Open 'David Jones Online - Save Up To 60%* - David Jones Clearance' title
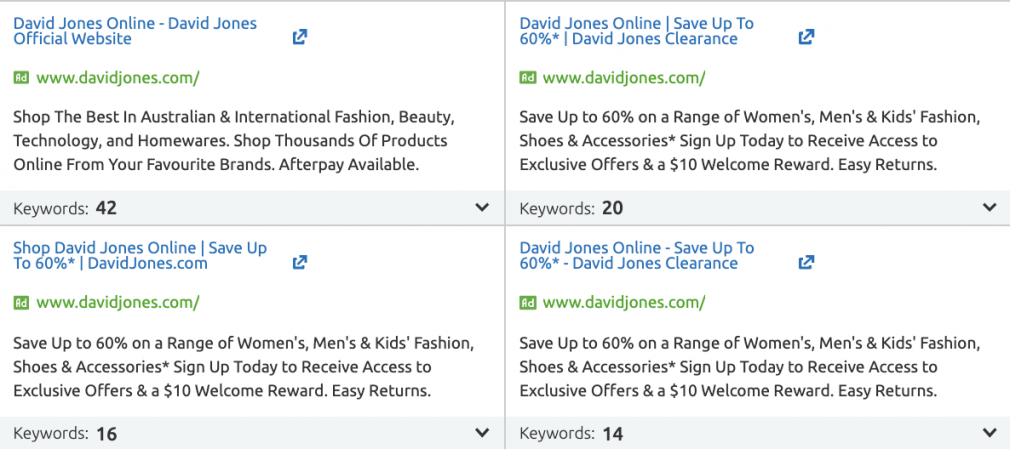Image resolution: width=1010 pixels, height=449 pixels. [636, 256]
